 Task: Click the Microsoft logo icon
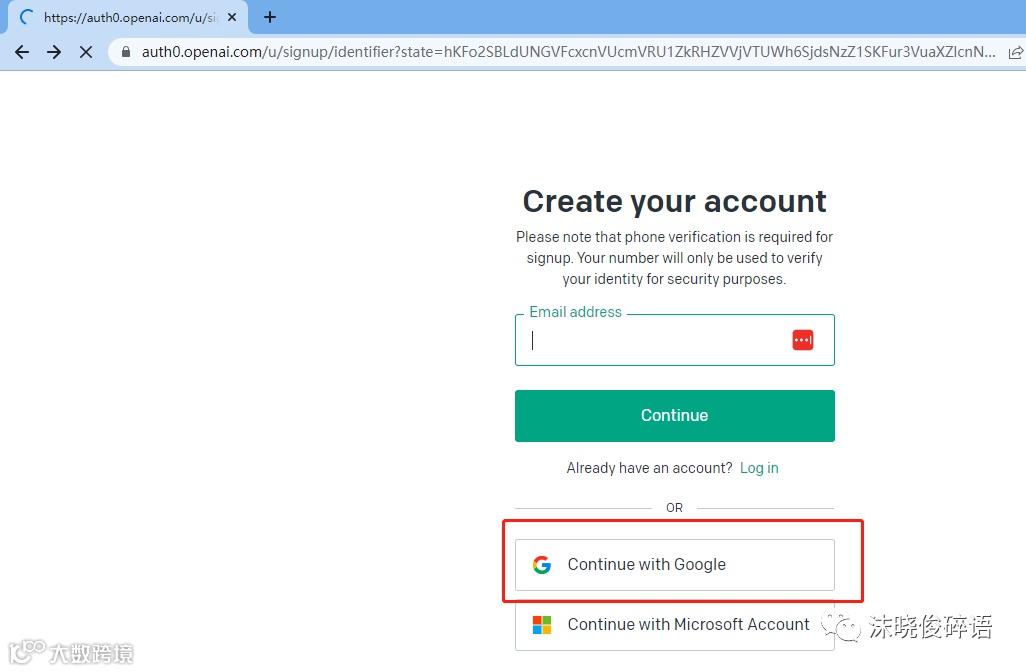click(x=542, y=625)
